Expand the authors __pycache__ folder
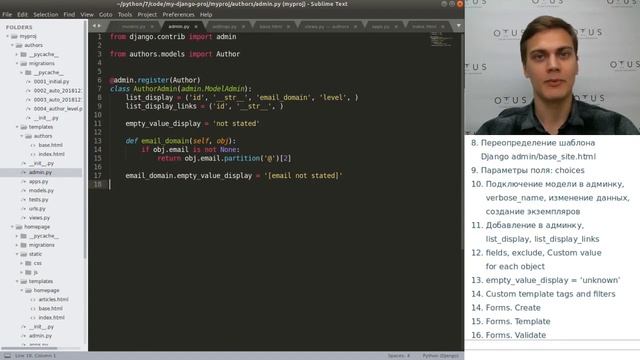The image size is (640, 360). (17, 54)
